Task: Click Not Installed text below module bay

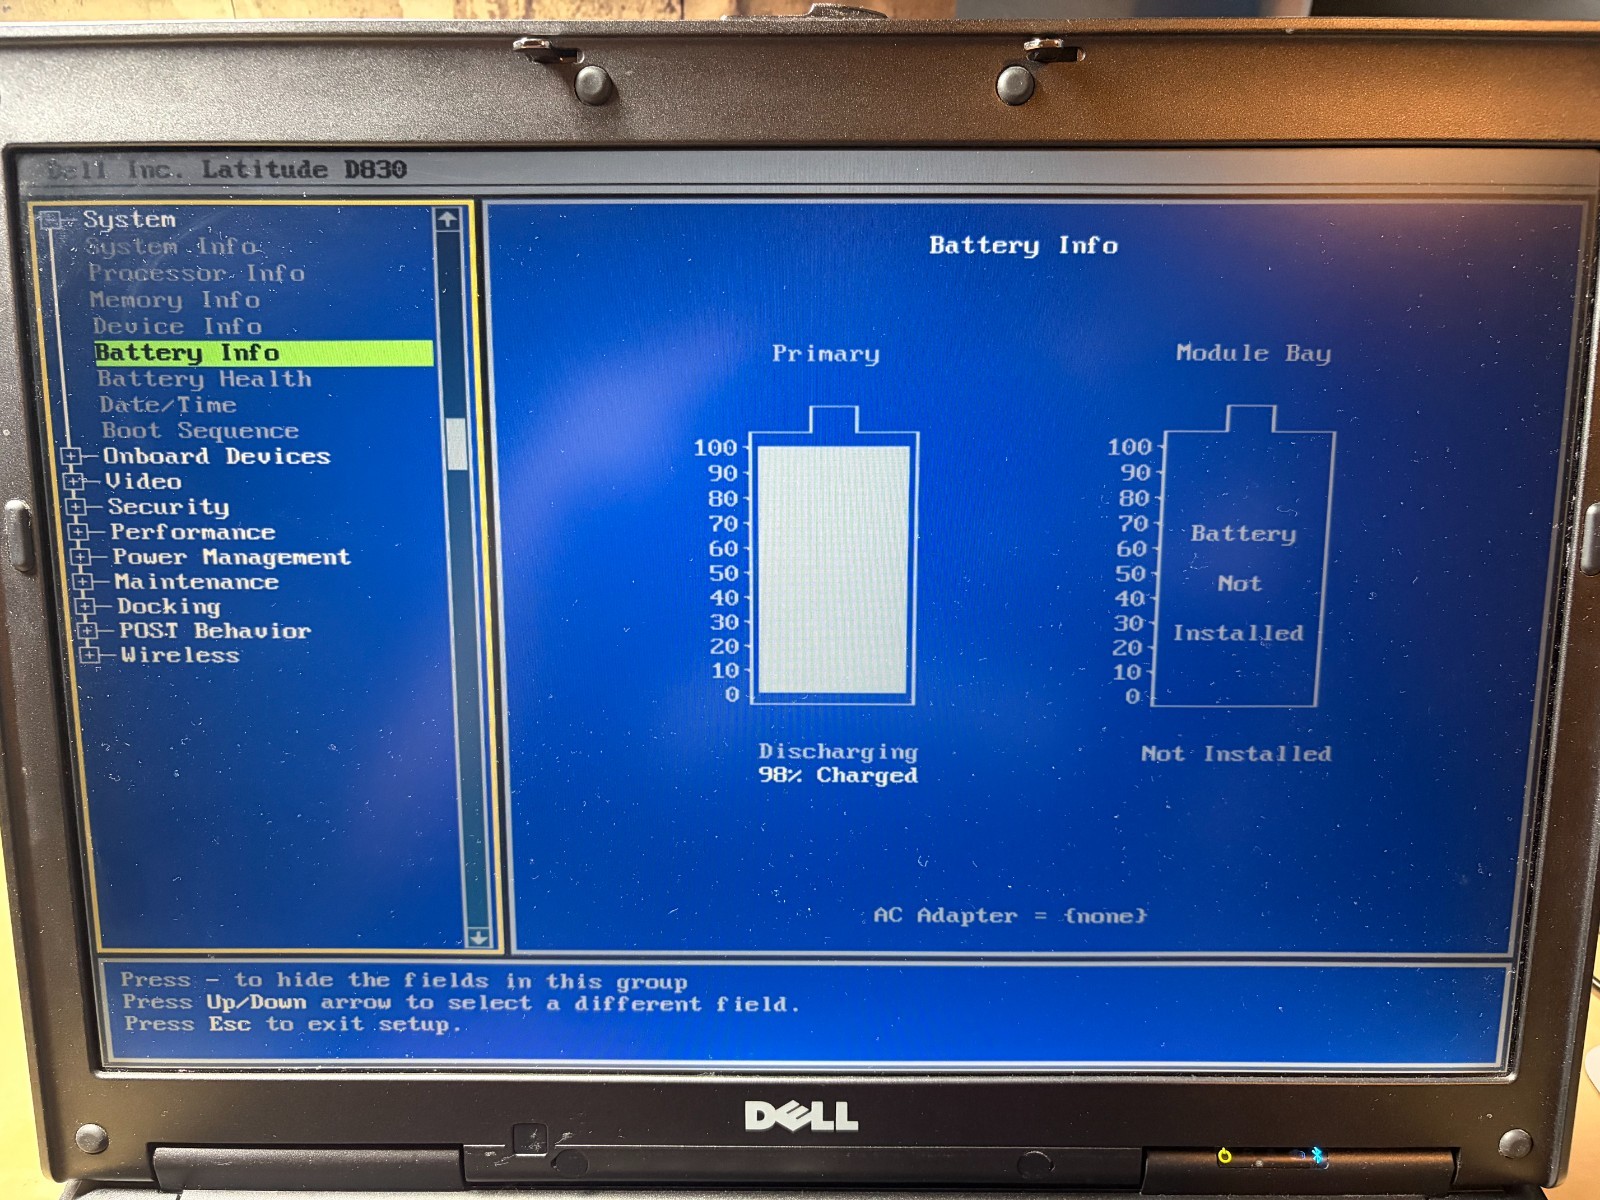Action: 1236,754
